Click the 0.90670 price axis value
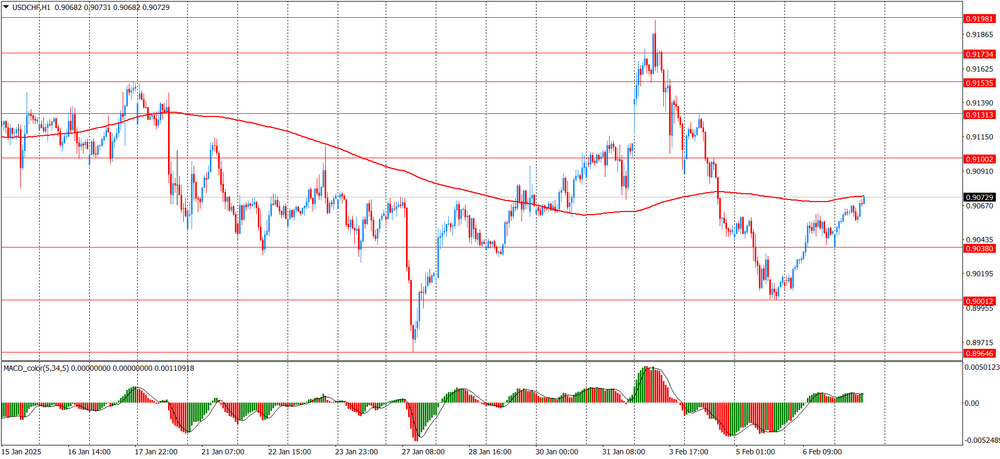Screen dimensions: 1000x459 pos(981,206)
